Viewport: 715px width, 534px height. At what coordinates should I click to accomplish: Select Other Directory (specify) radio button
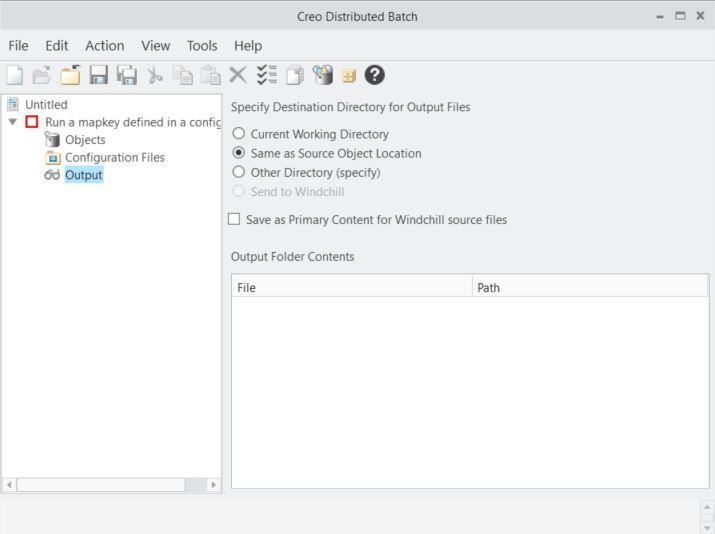coord(239,172)
